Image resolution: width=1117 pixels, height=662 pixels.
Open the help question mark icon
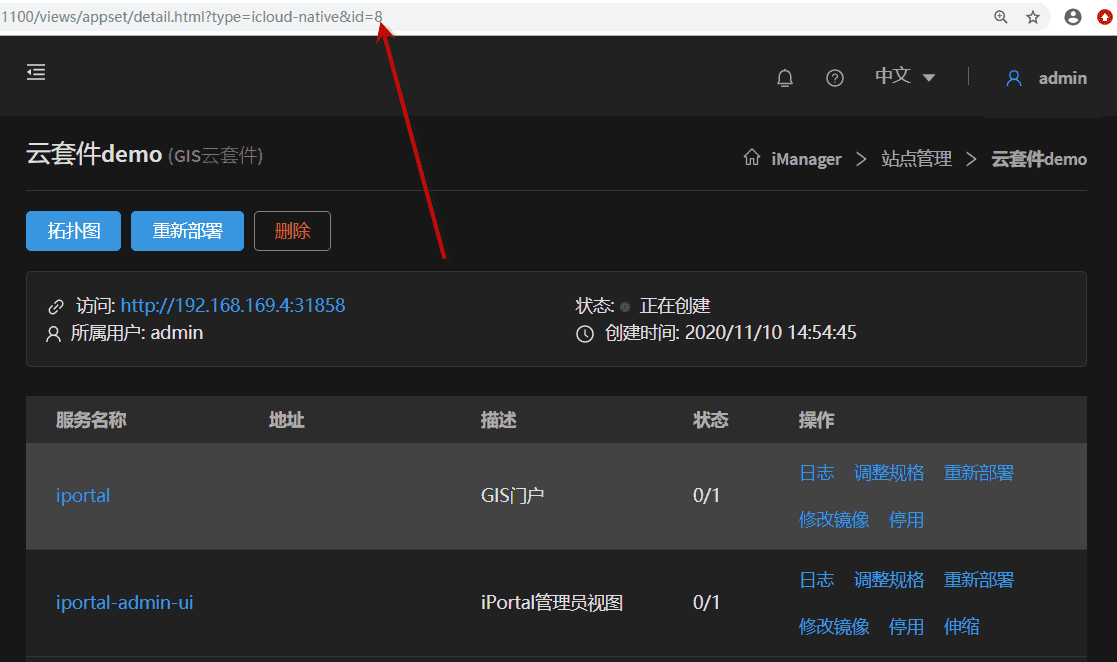click(x=835, y=78)
